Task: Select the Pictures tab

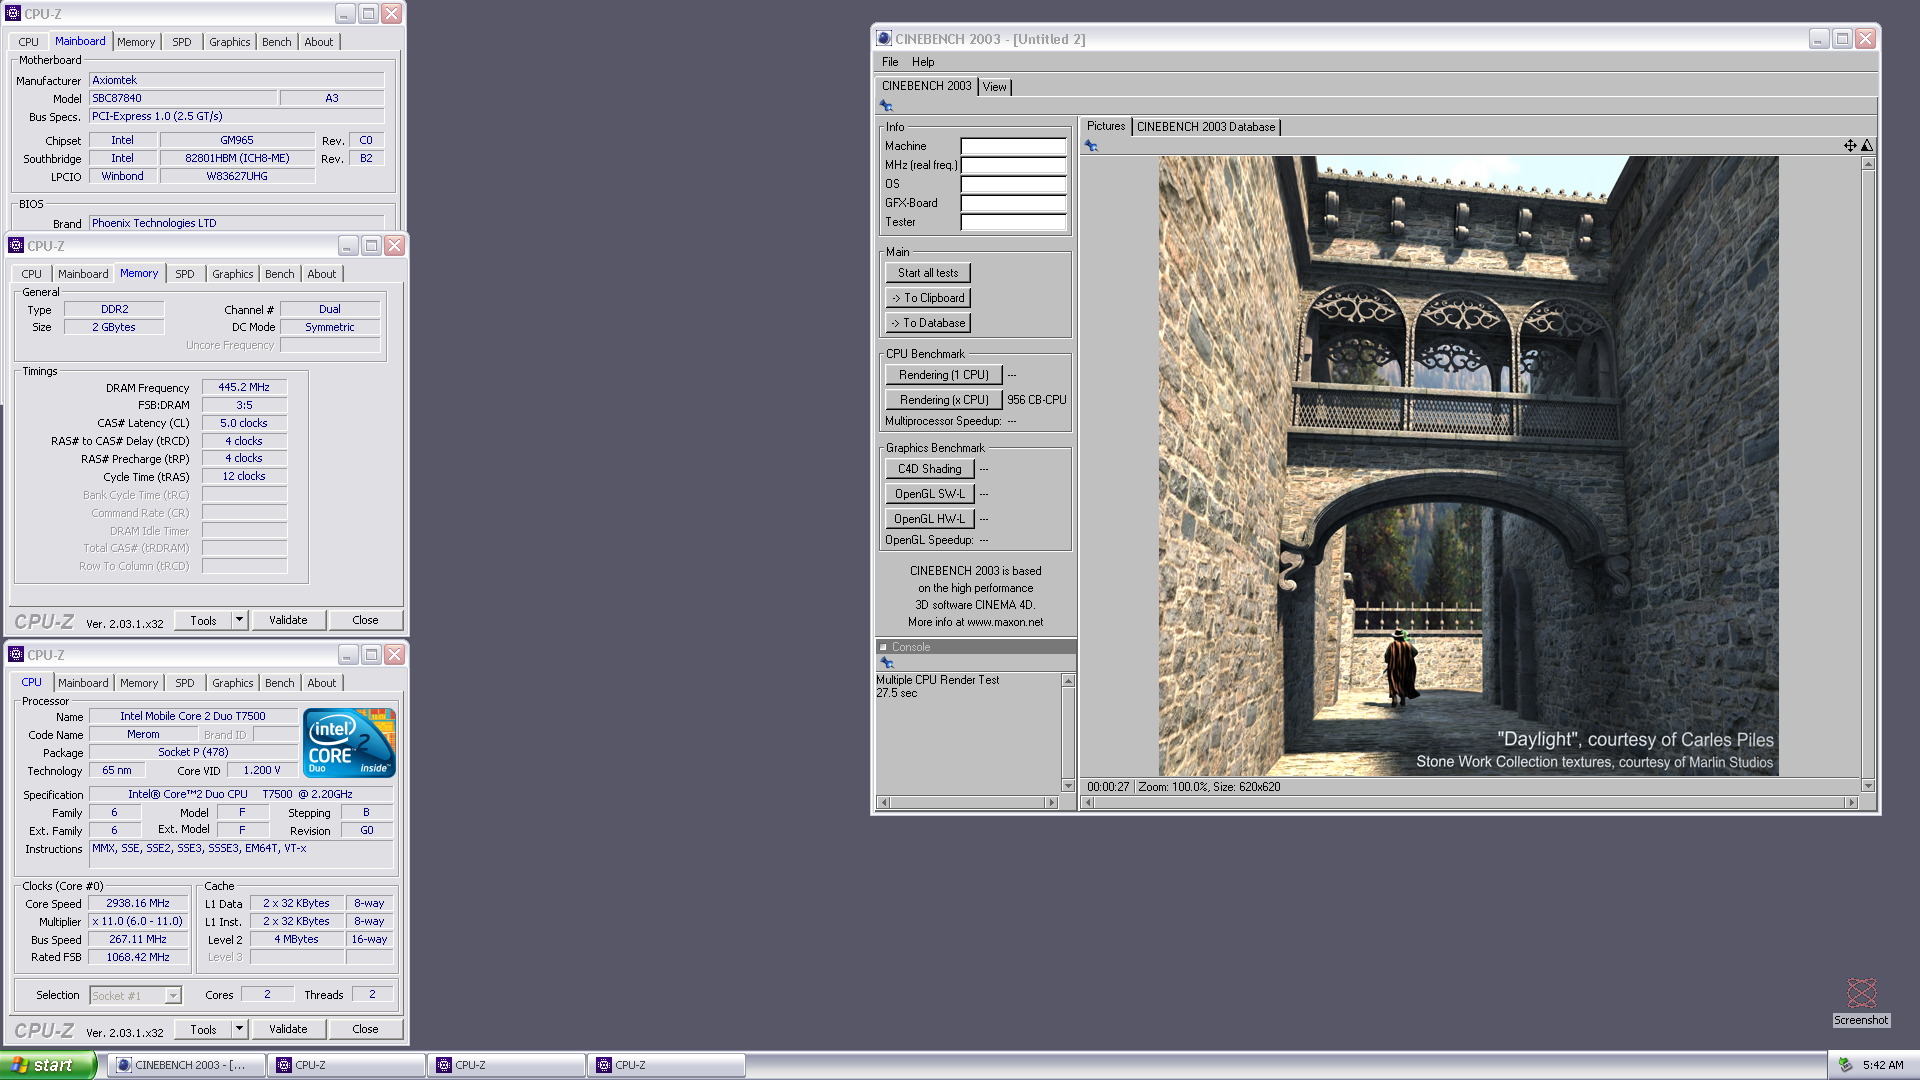Action: [1106, 126]
